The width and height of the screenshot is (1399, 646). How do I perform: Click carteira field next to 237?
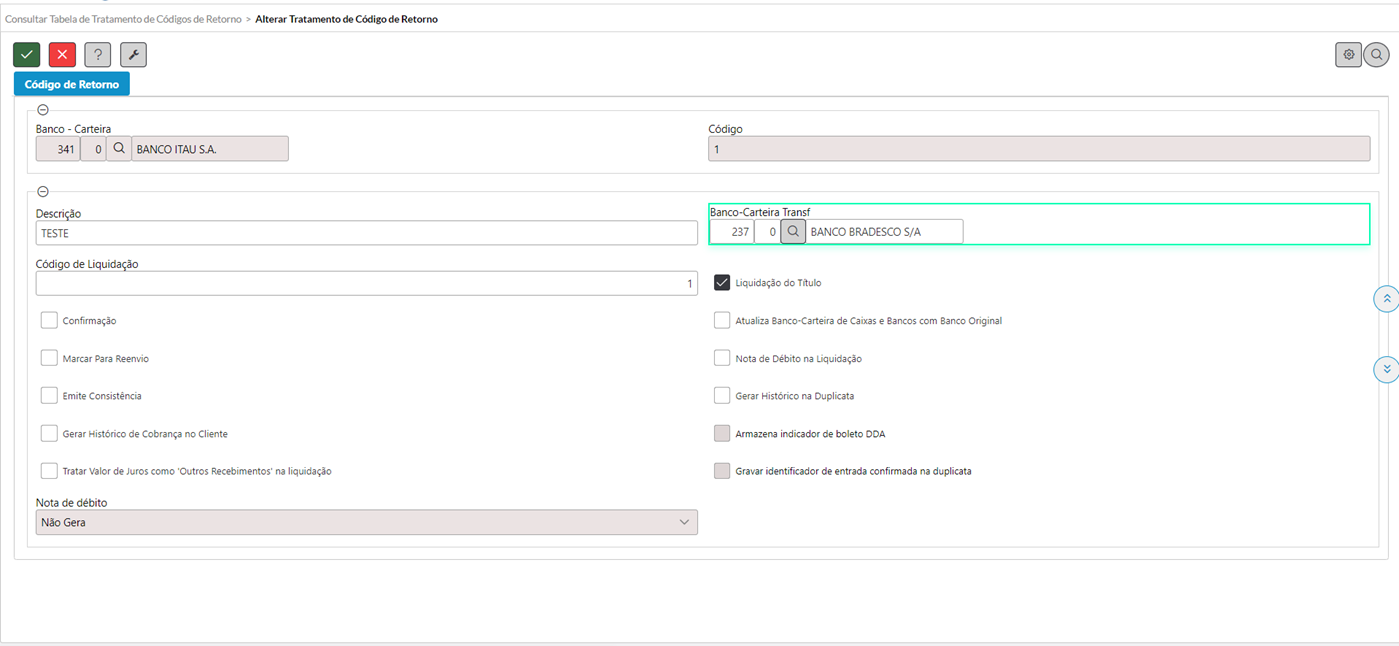(767, 231)
